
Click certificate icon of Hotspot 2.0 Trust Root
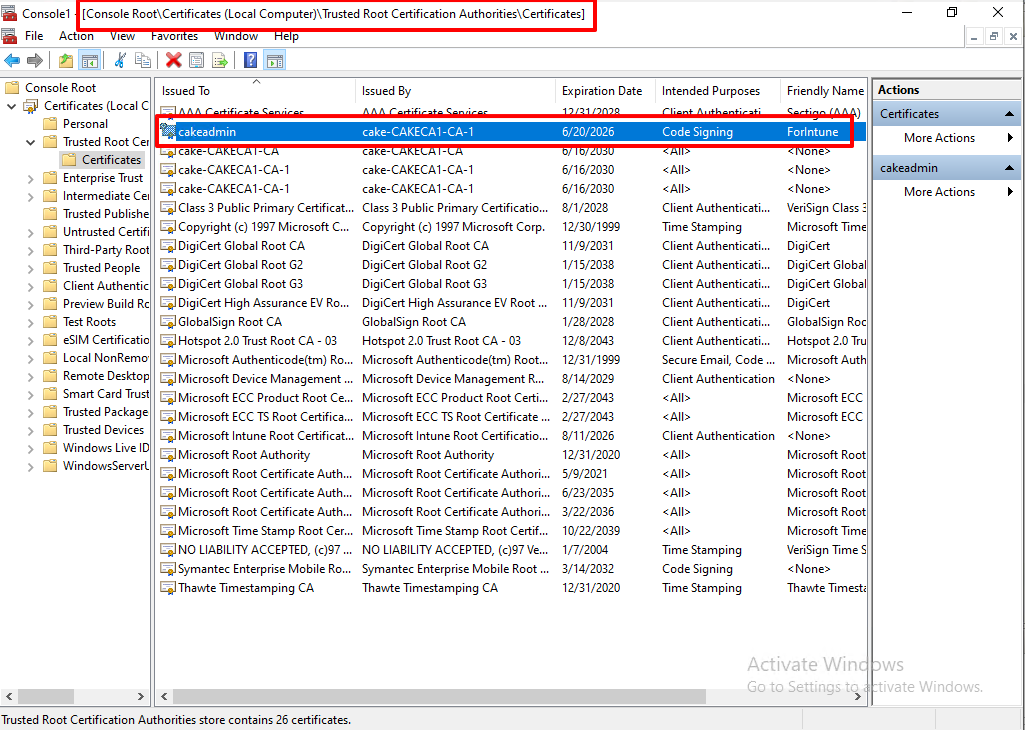(168, 341)
